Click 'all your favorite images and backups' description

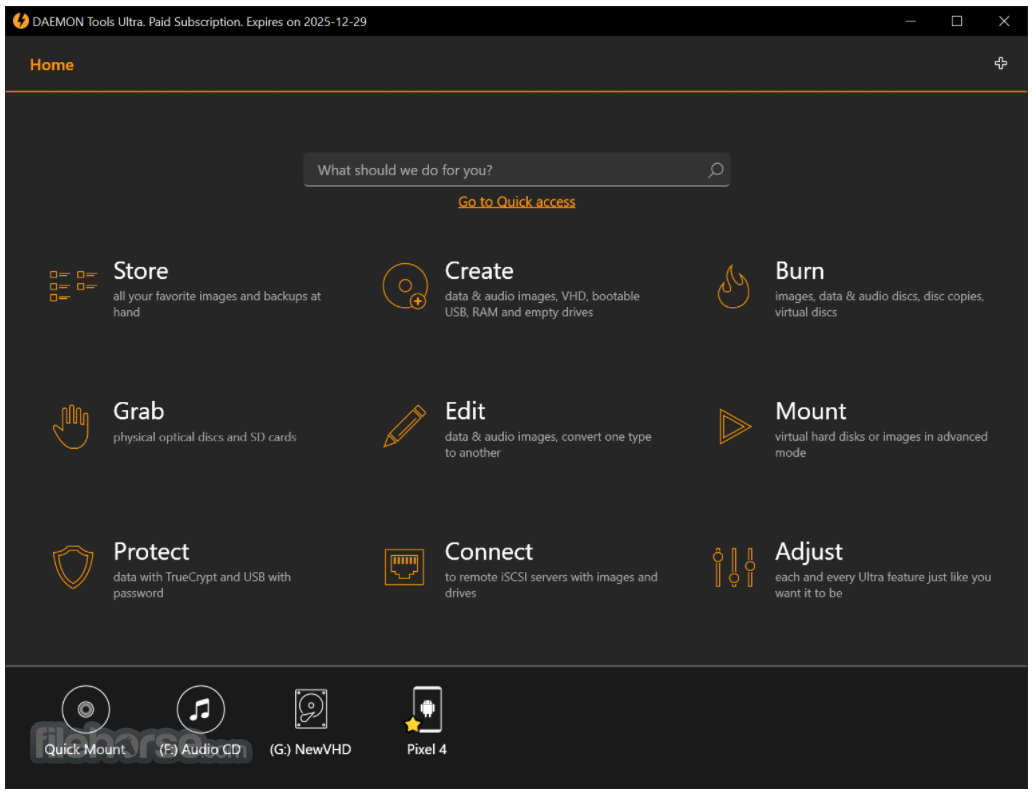tap(217, 304)
